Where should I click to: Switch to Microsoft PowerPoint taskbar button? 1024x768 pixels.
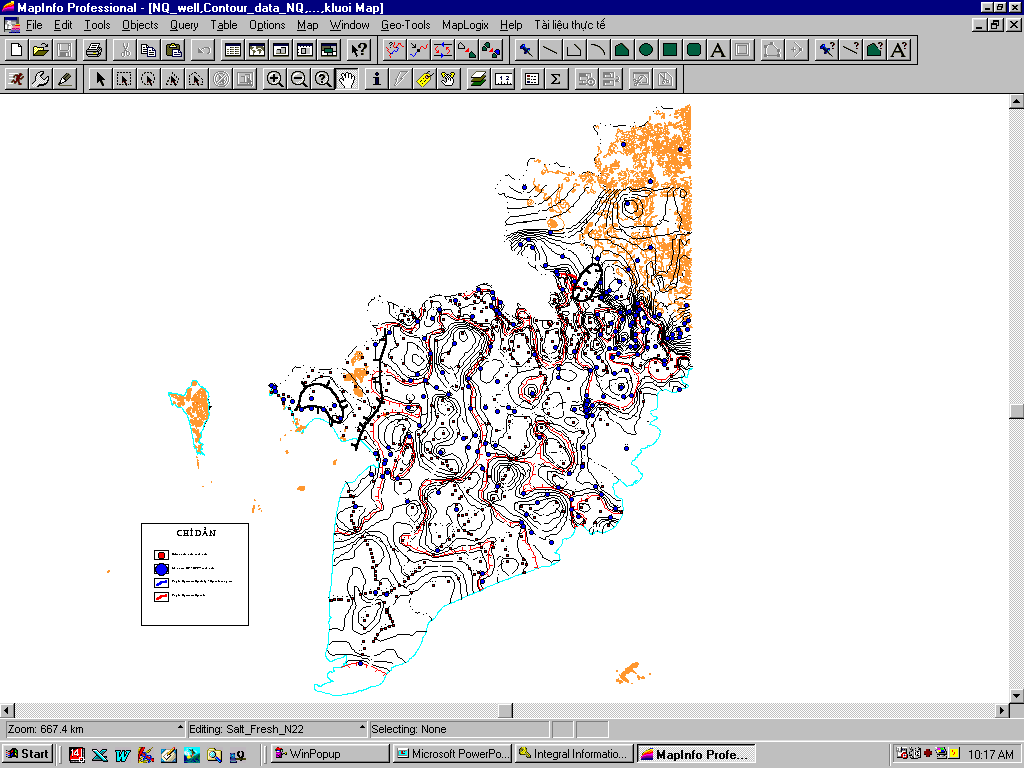(x=452, y=754)
